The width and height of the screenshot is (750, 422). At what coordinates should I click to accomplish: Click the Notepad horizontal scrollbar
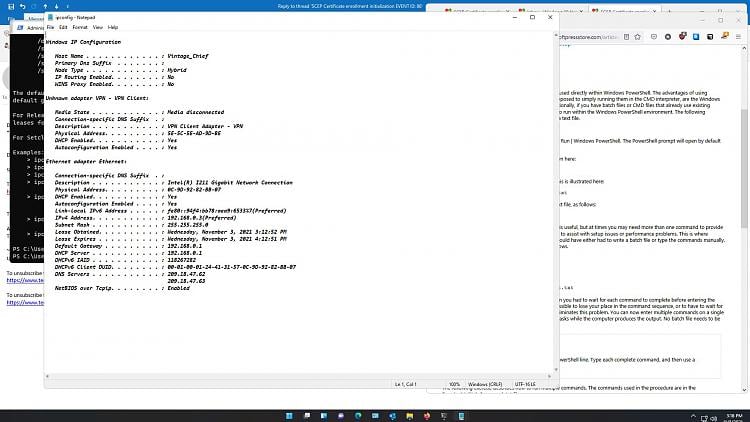[298, 377]
